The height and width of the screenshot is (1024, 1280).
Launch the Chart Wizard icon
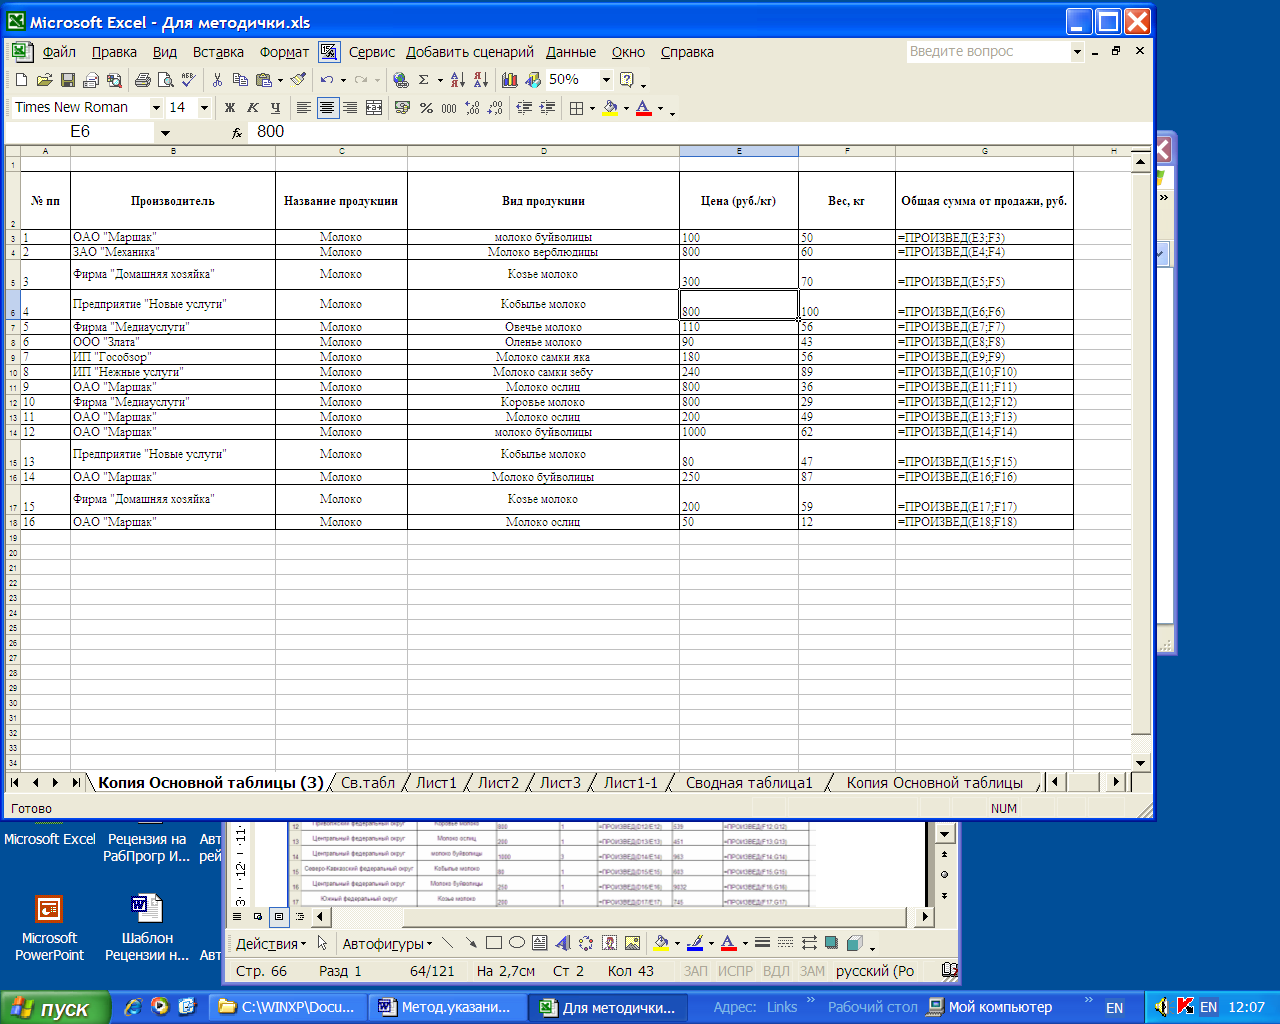click(510, 80)
